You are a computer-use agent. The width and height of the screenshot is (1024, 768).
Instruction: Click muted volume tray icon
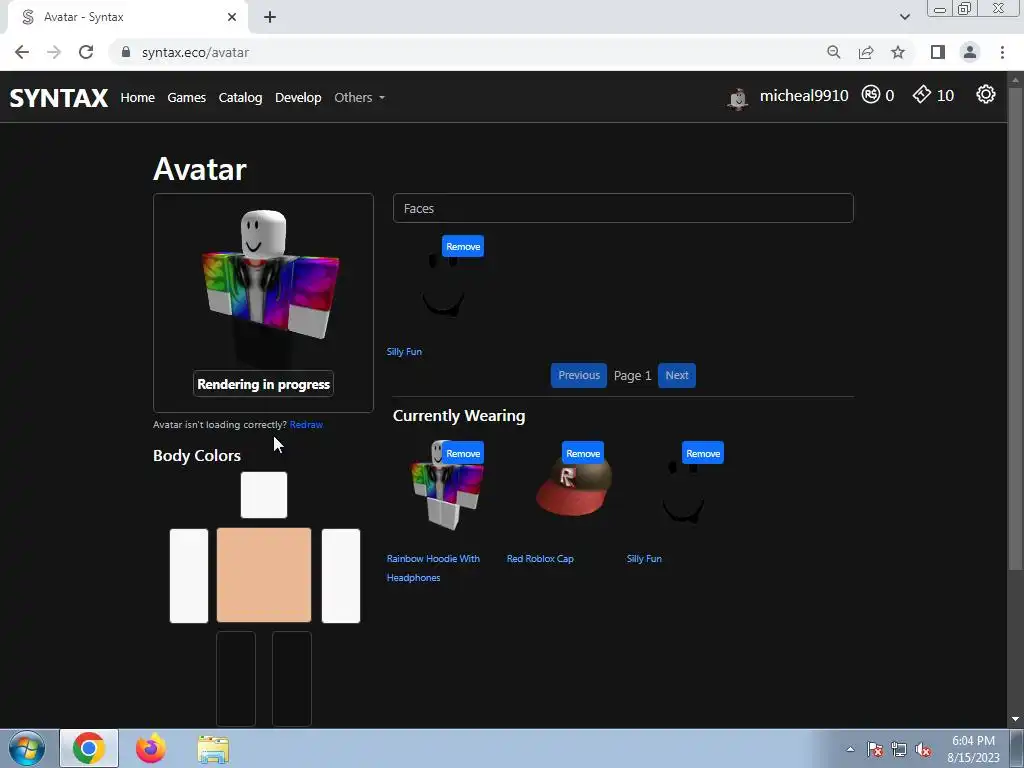[x=923, y=750]
